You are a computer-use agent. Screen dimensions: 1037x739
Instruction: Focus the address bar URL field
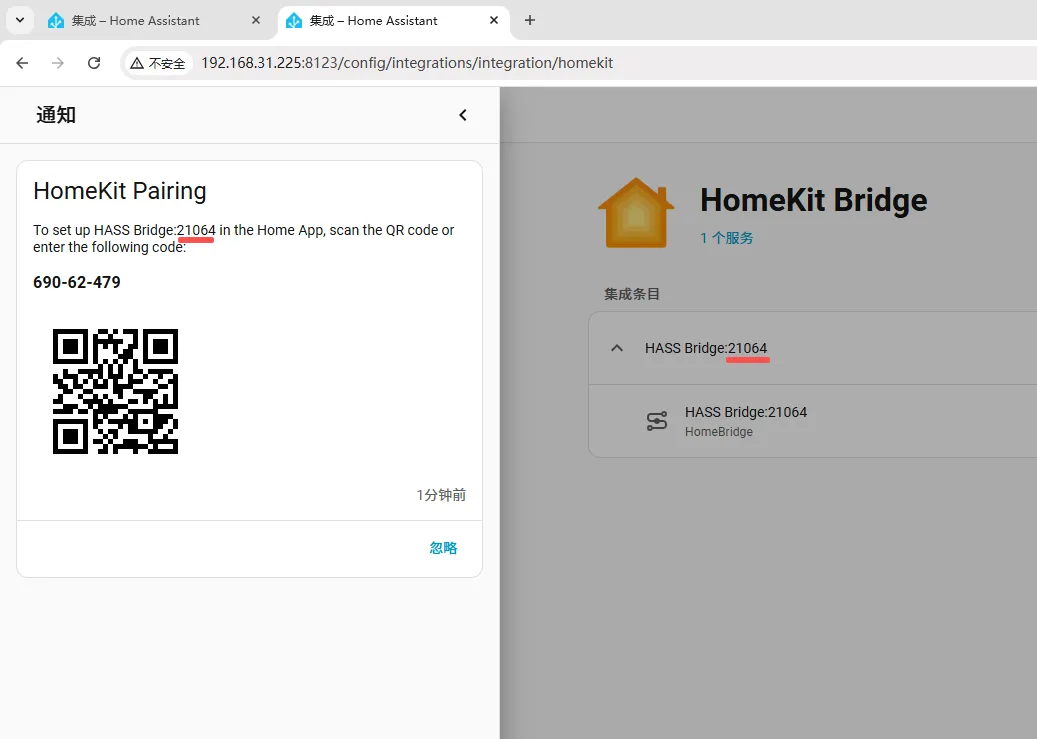coord(407,63)
